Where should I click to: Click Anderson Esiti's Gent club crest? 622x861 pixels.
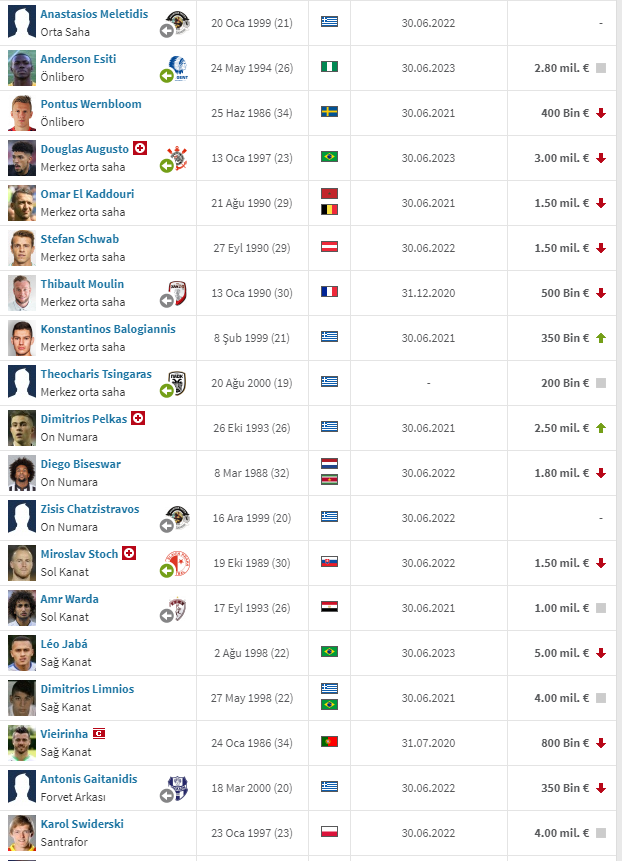point(177,68)
